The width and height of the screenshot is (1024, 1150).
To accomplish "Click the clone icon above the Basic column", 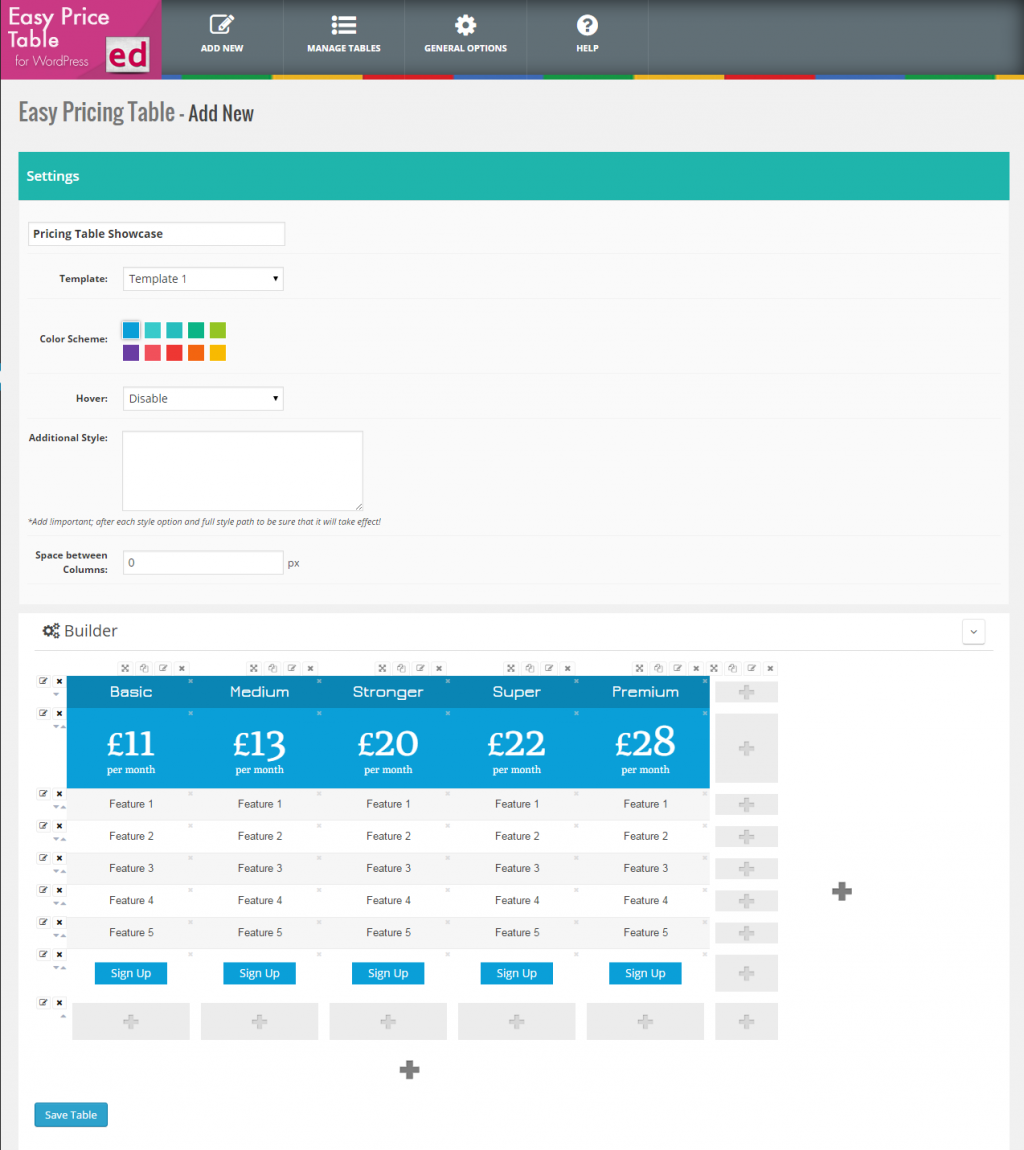I will point(144,667).
